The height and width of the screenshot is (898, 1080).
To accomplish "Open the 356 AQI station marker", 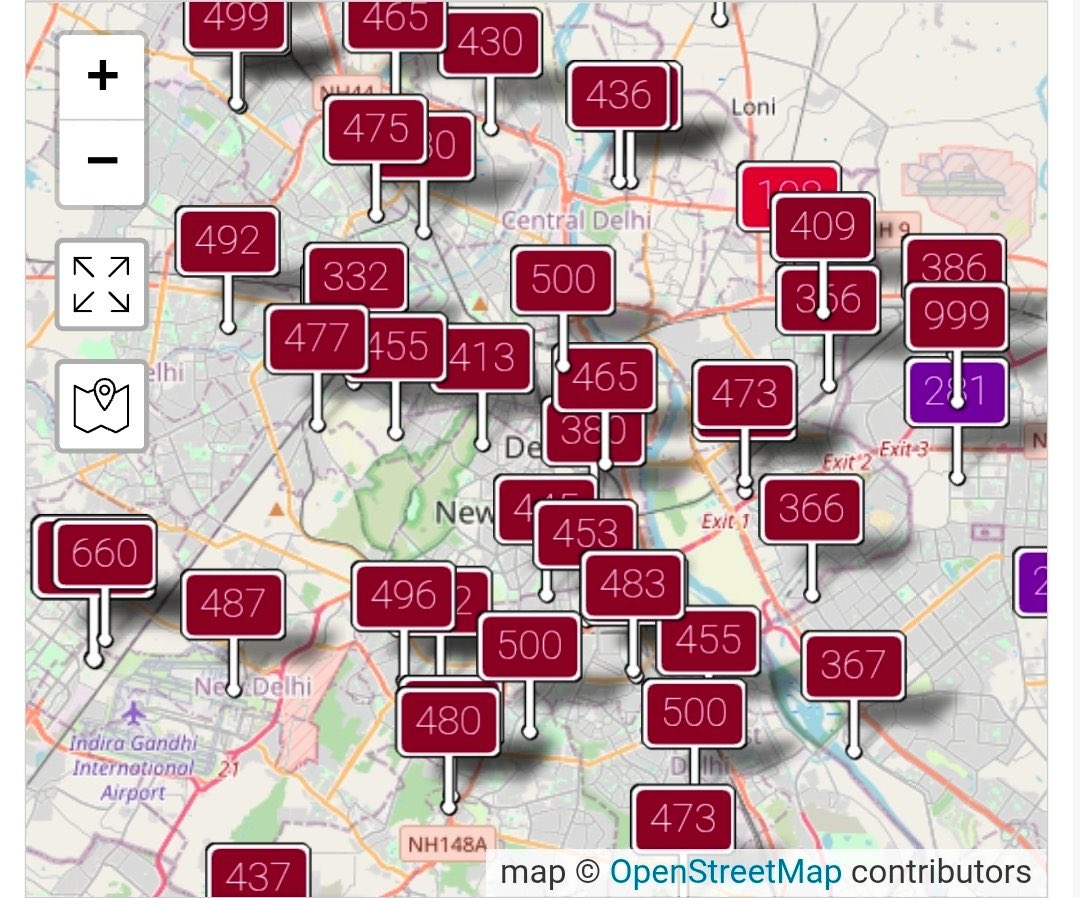I will point(828,300).
